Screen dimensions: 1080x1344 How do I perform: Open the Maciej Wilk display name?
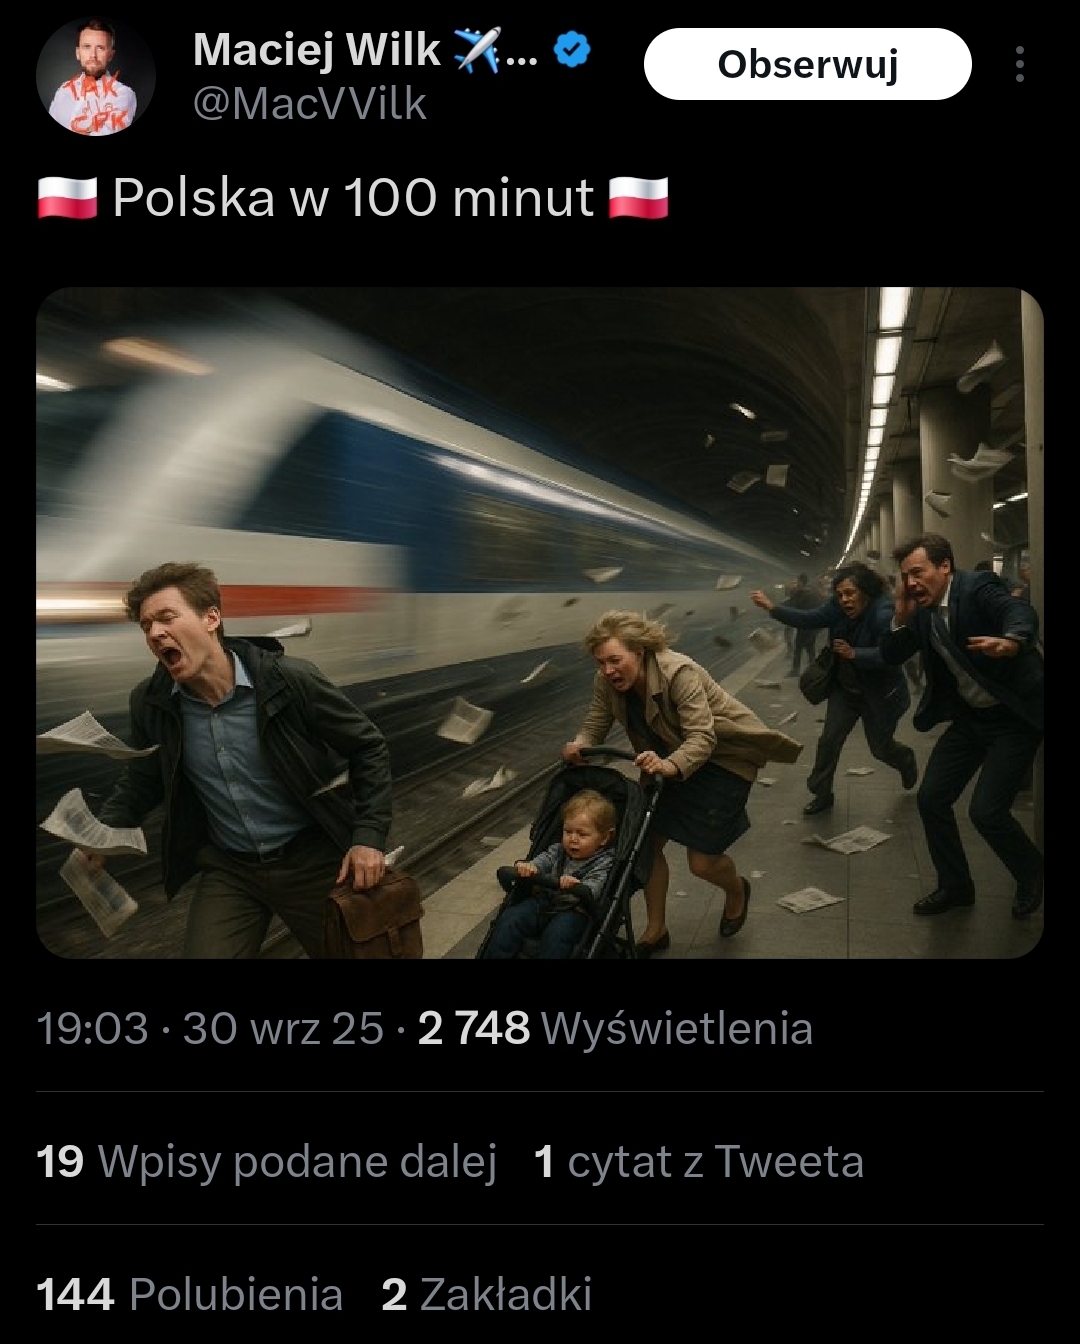pyautogui.click(x=317, y=49)
